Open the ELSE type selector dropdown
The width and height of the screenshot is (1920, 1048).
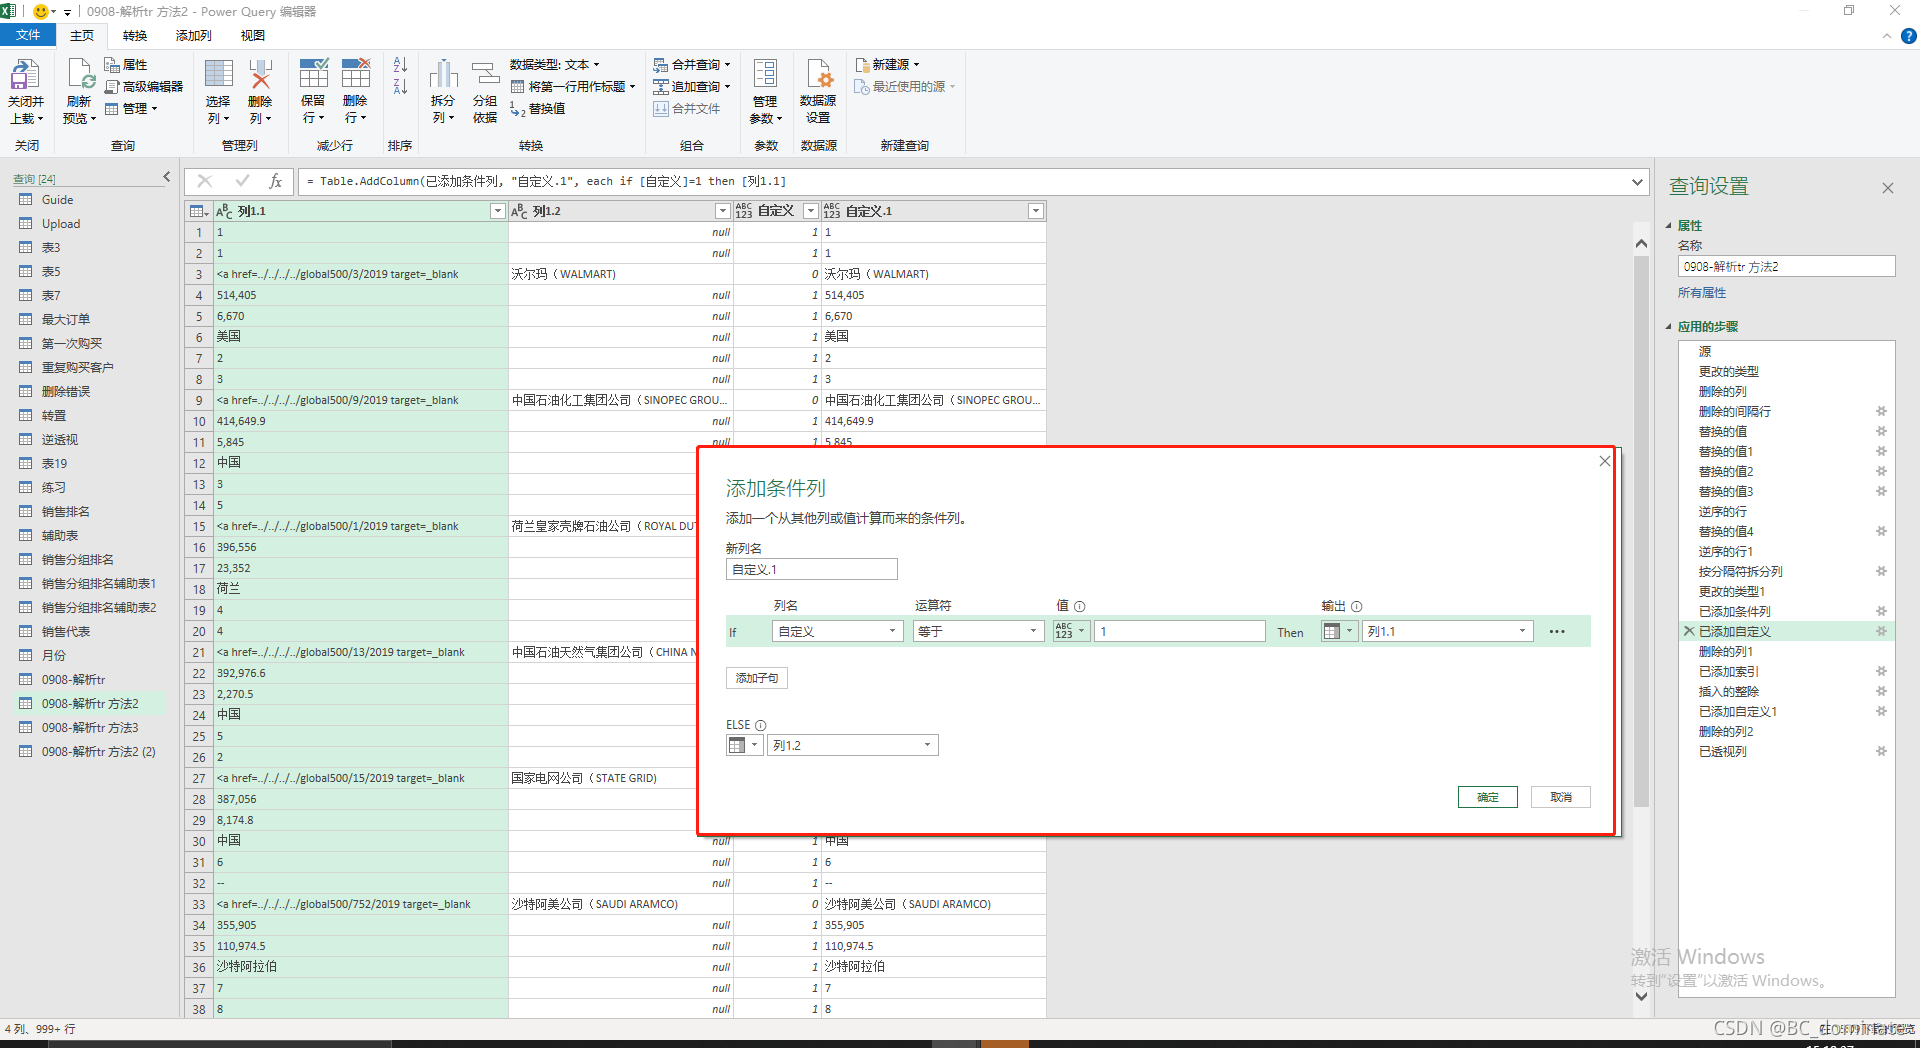pos(743,746)
